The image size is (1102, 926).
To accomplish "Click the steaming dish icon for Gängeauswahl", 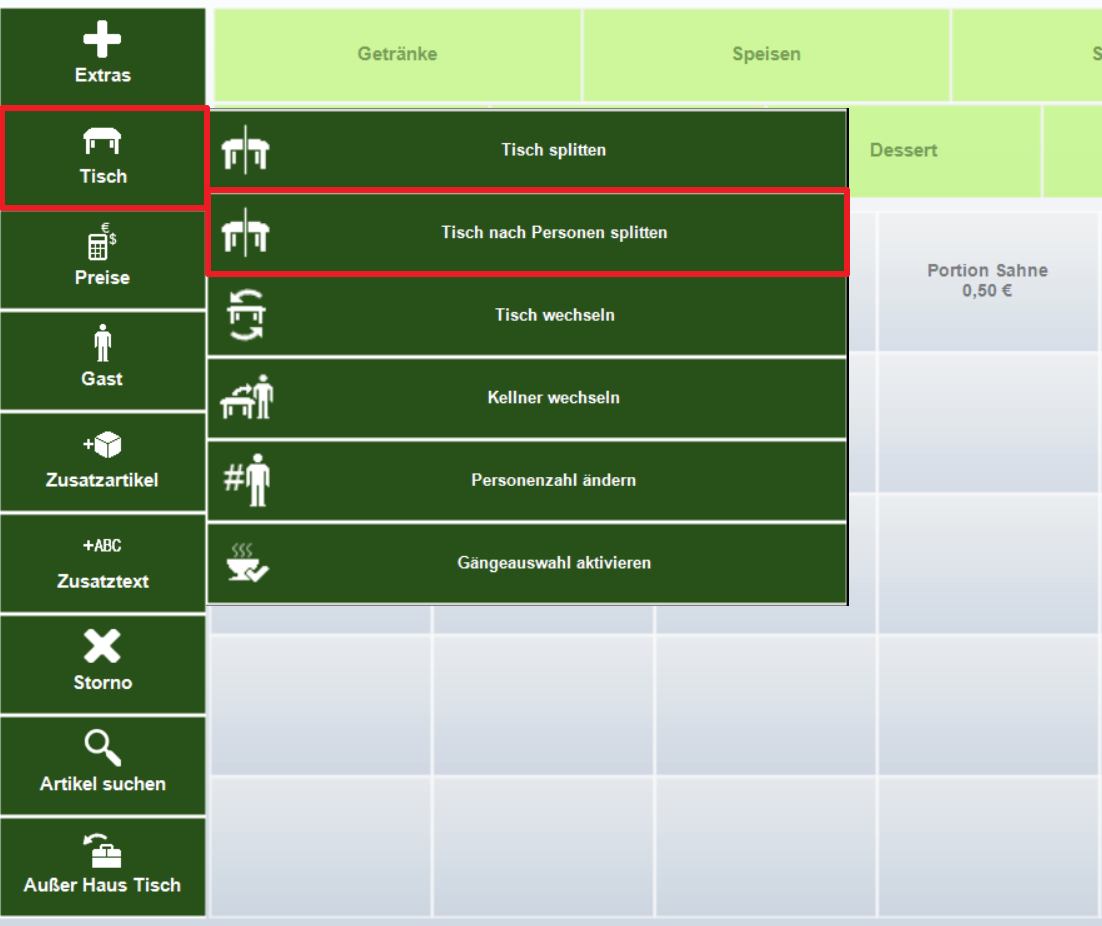I will 247,562.
